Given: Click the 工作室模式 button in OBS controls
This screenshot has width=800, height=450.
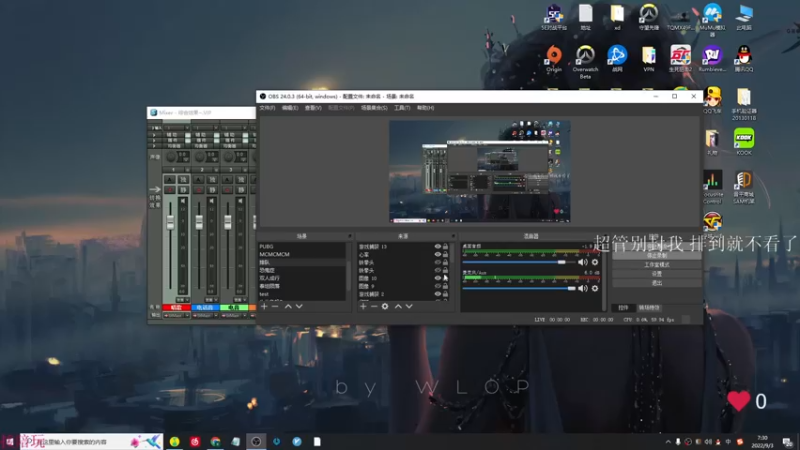Looking at the screenshot, I should pos(657,265).
